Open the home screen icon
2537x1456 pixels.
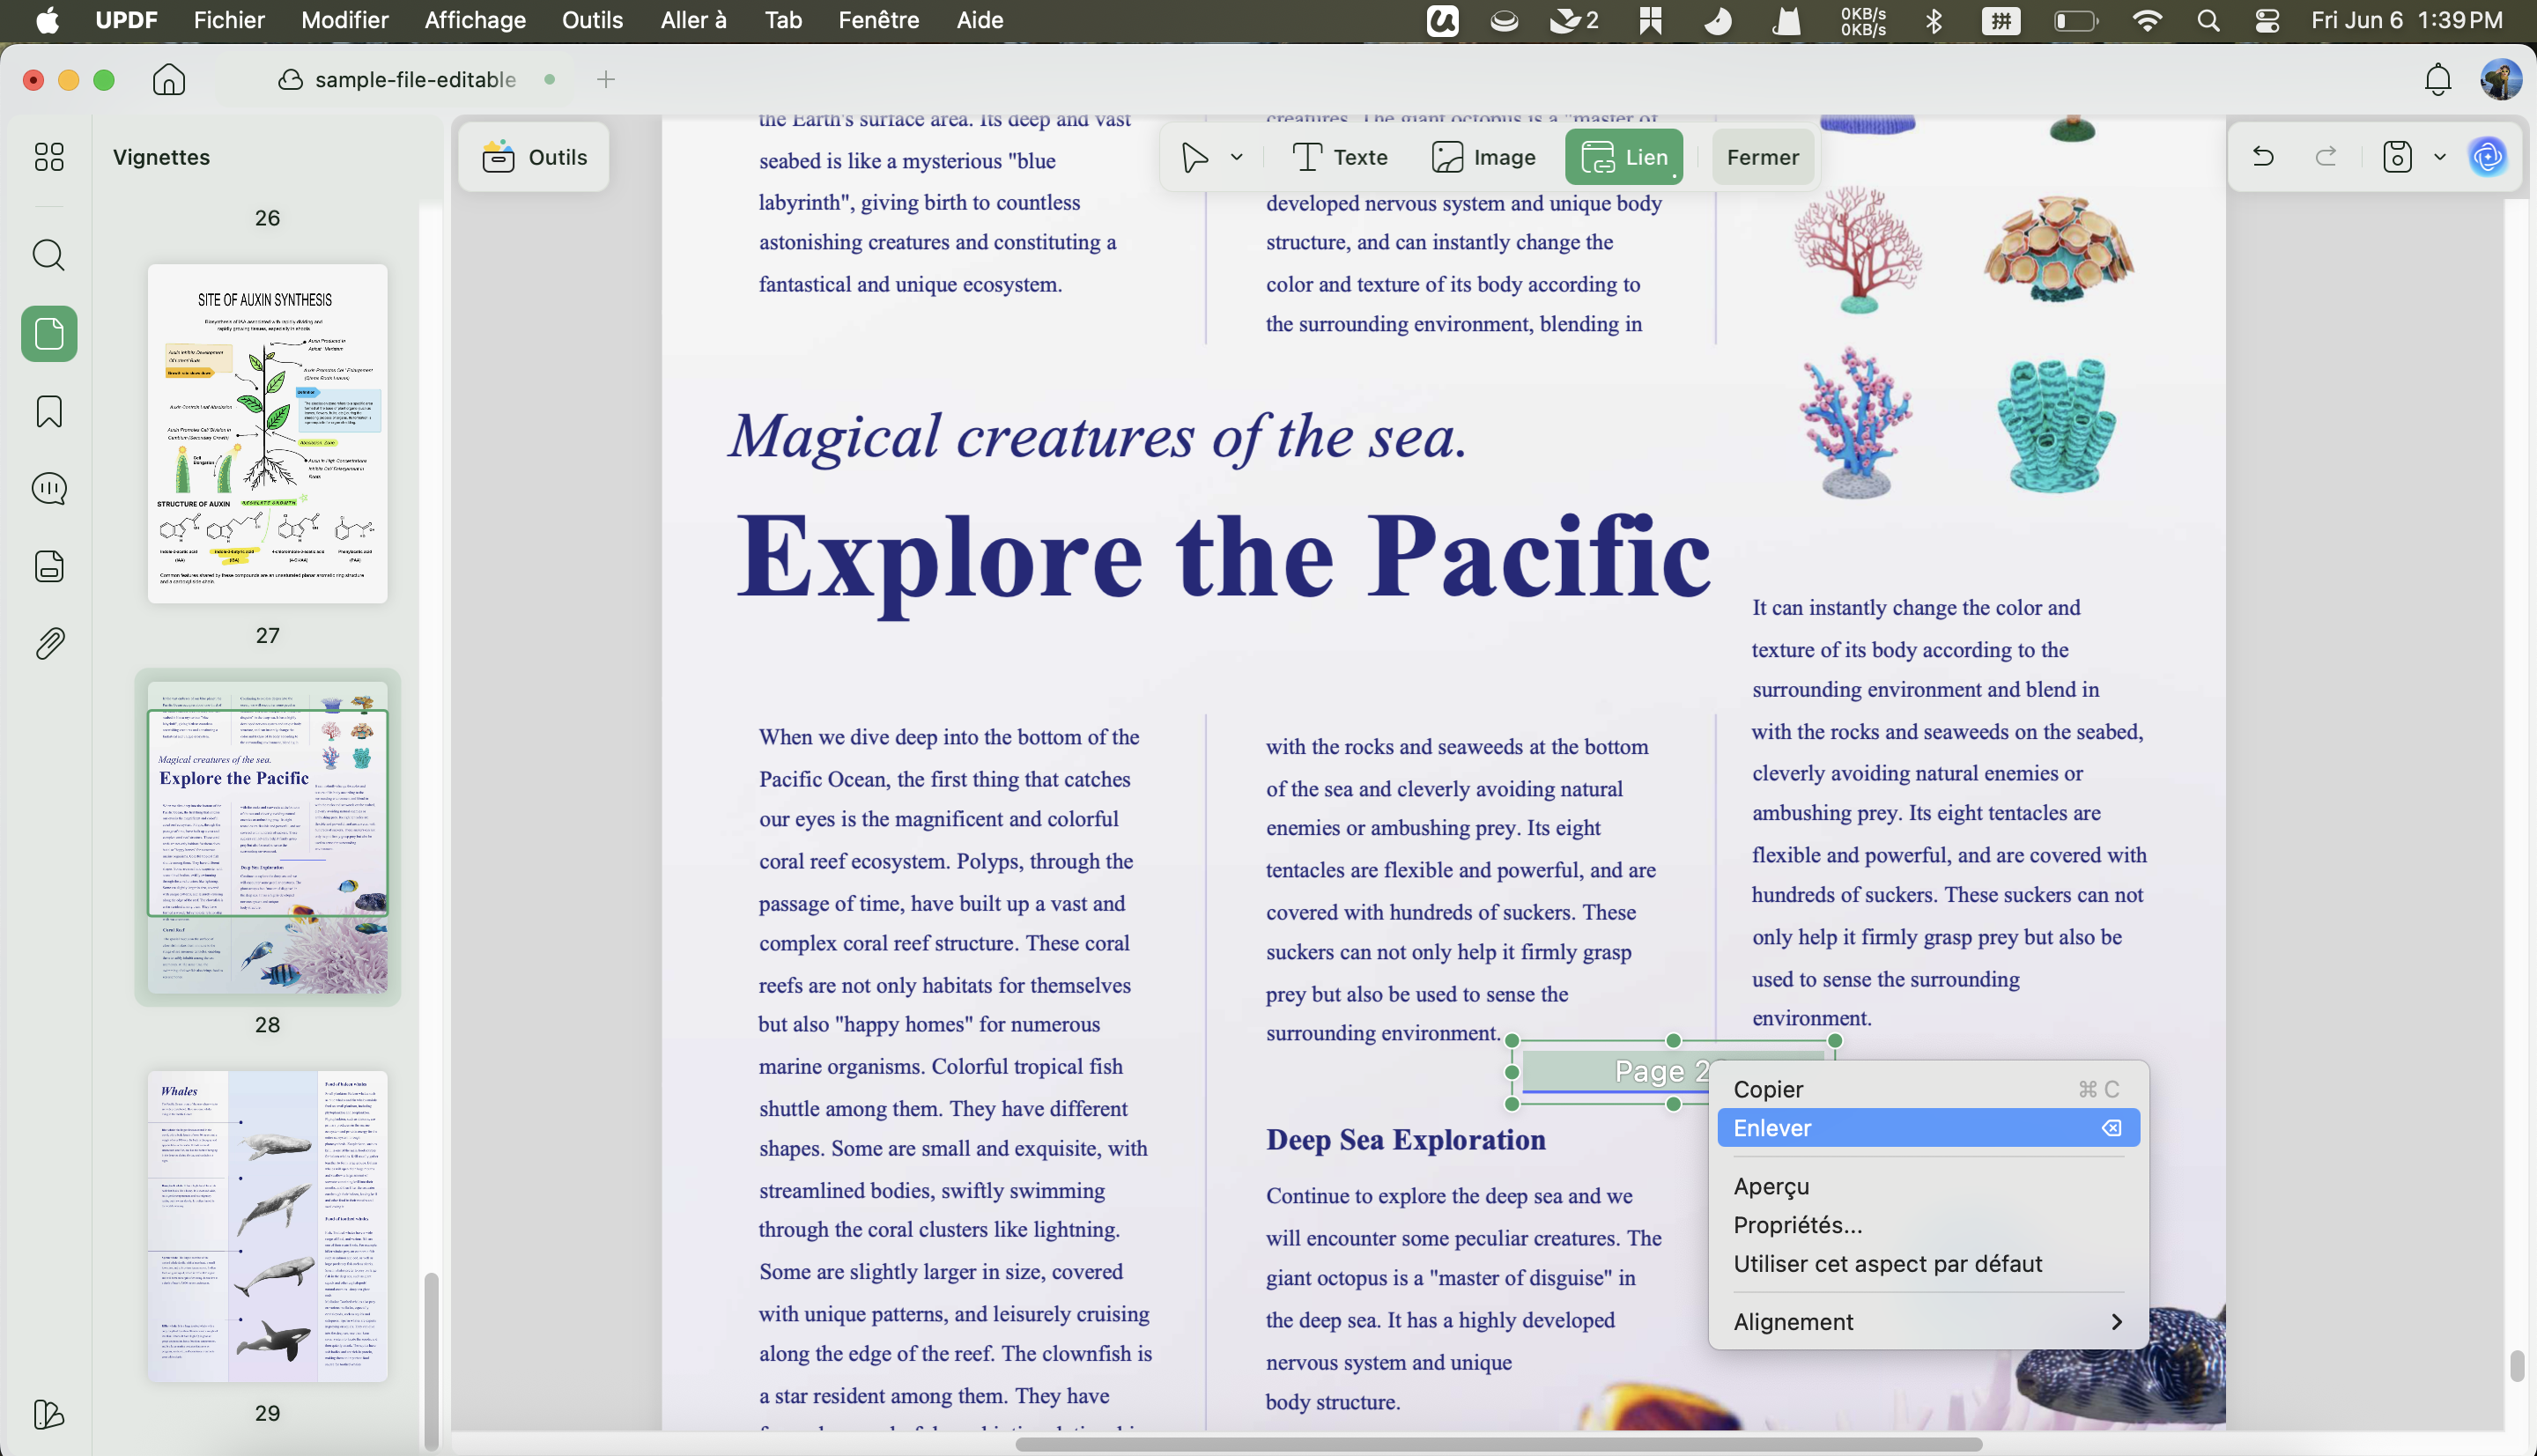tap(169, 80)
